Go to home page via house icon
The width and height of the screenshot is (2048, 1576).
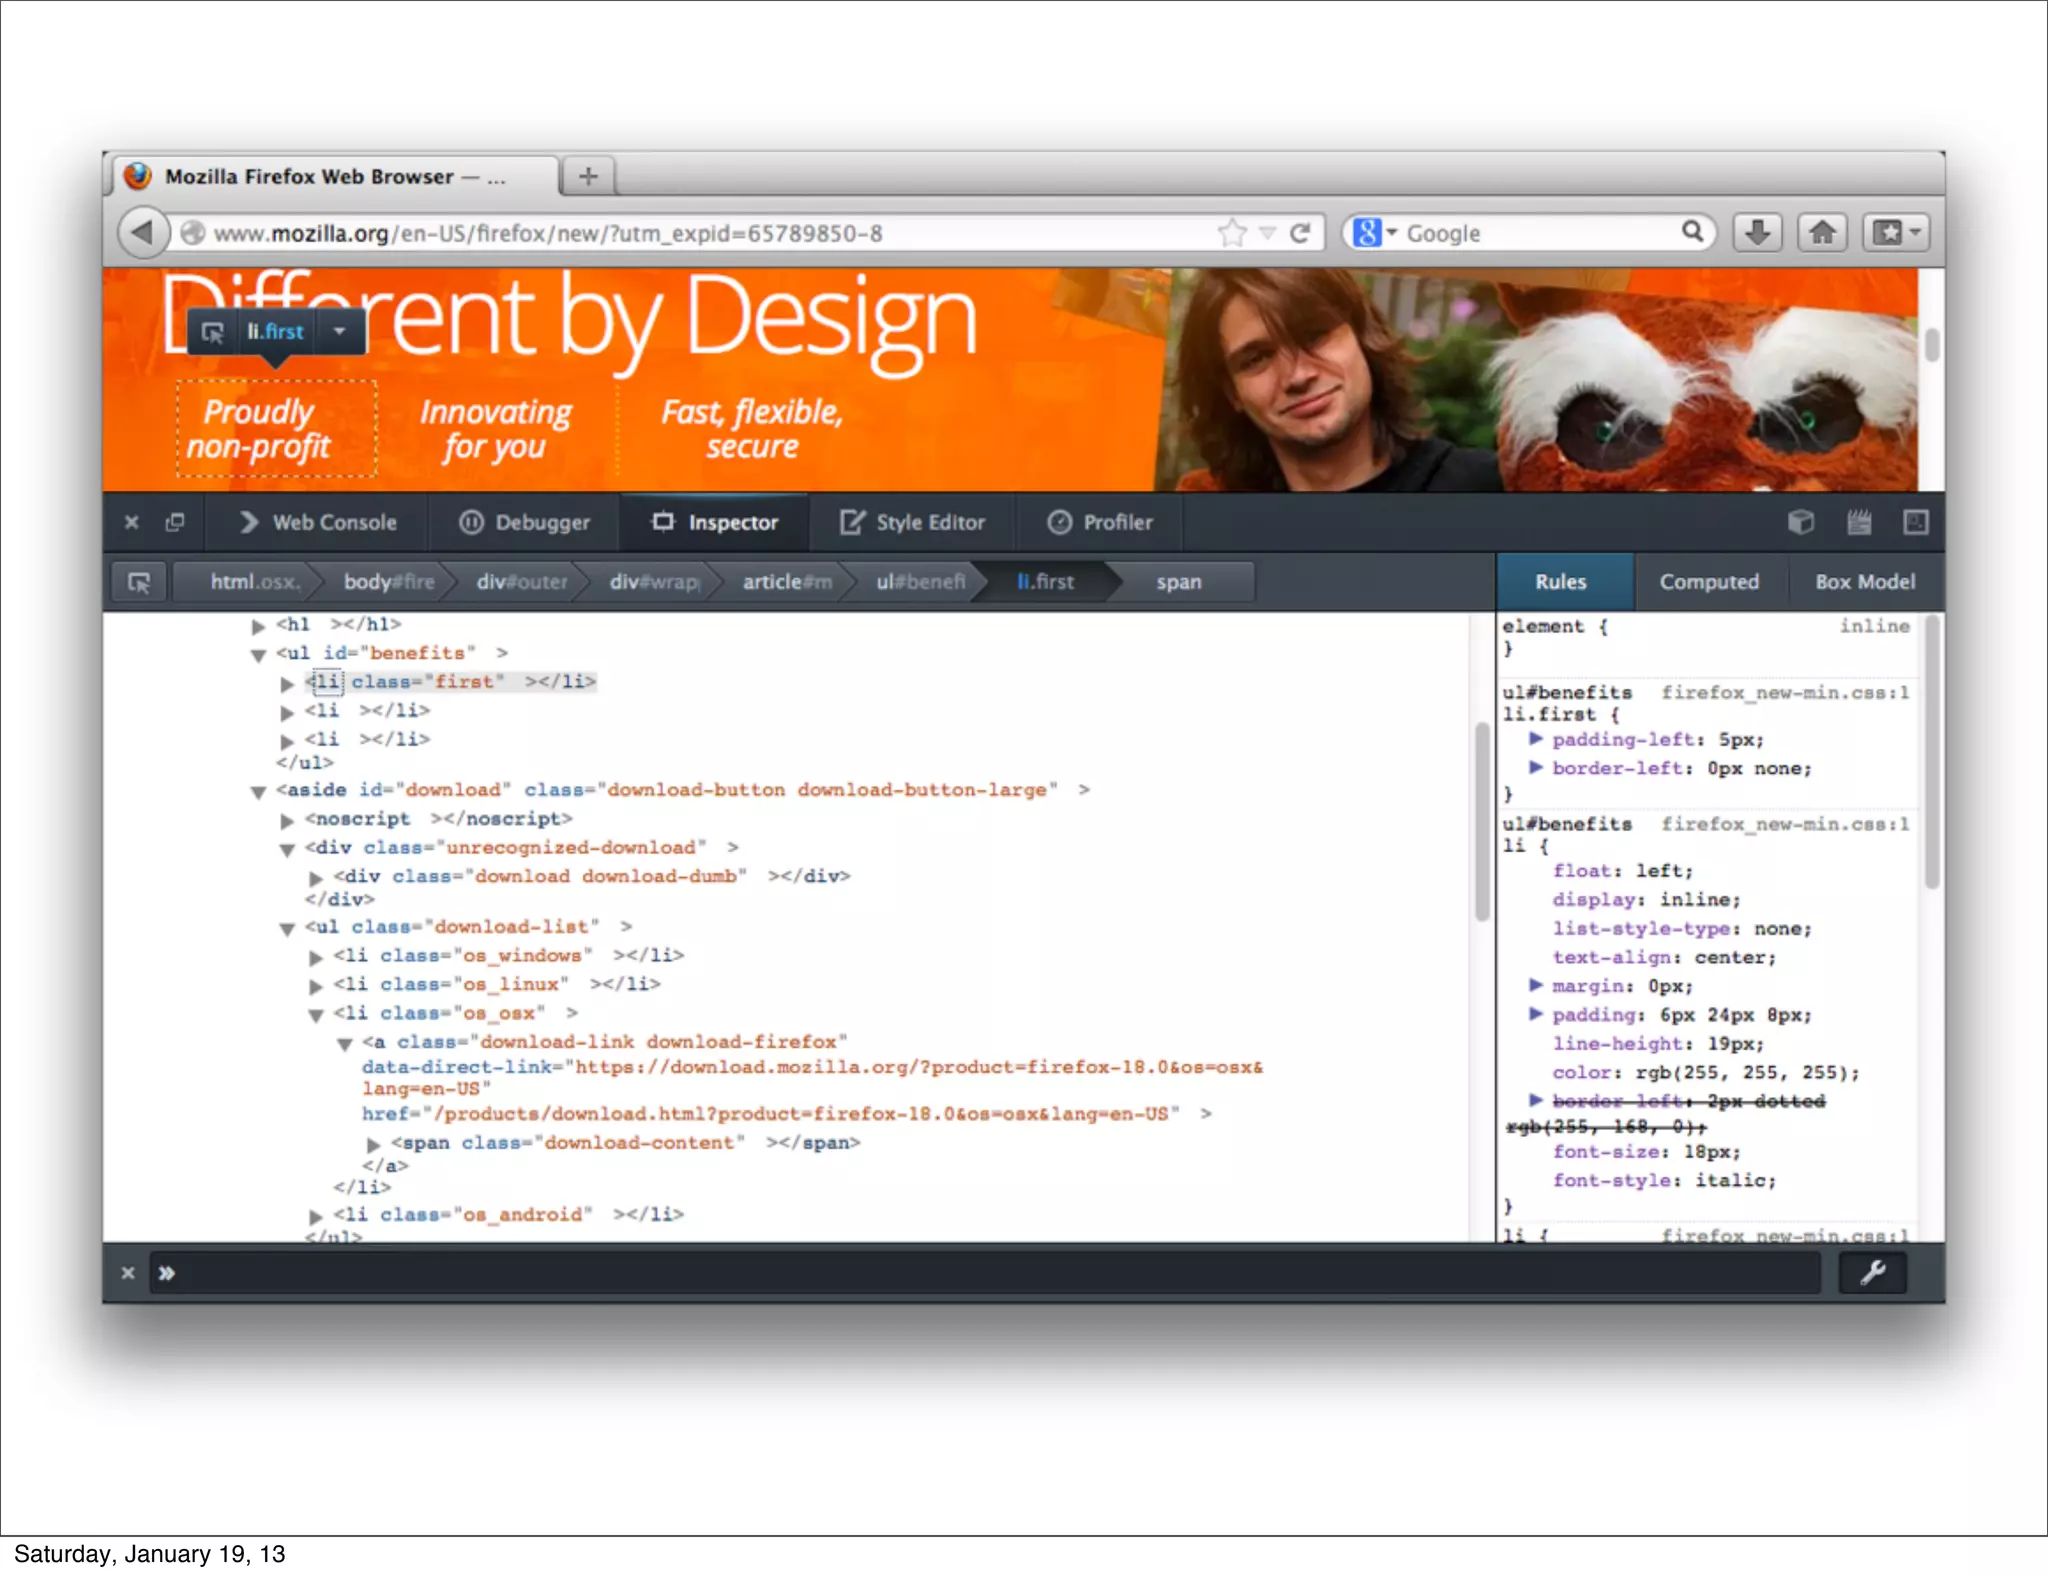(x=1822, y=233)
